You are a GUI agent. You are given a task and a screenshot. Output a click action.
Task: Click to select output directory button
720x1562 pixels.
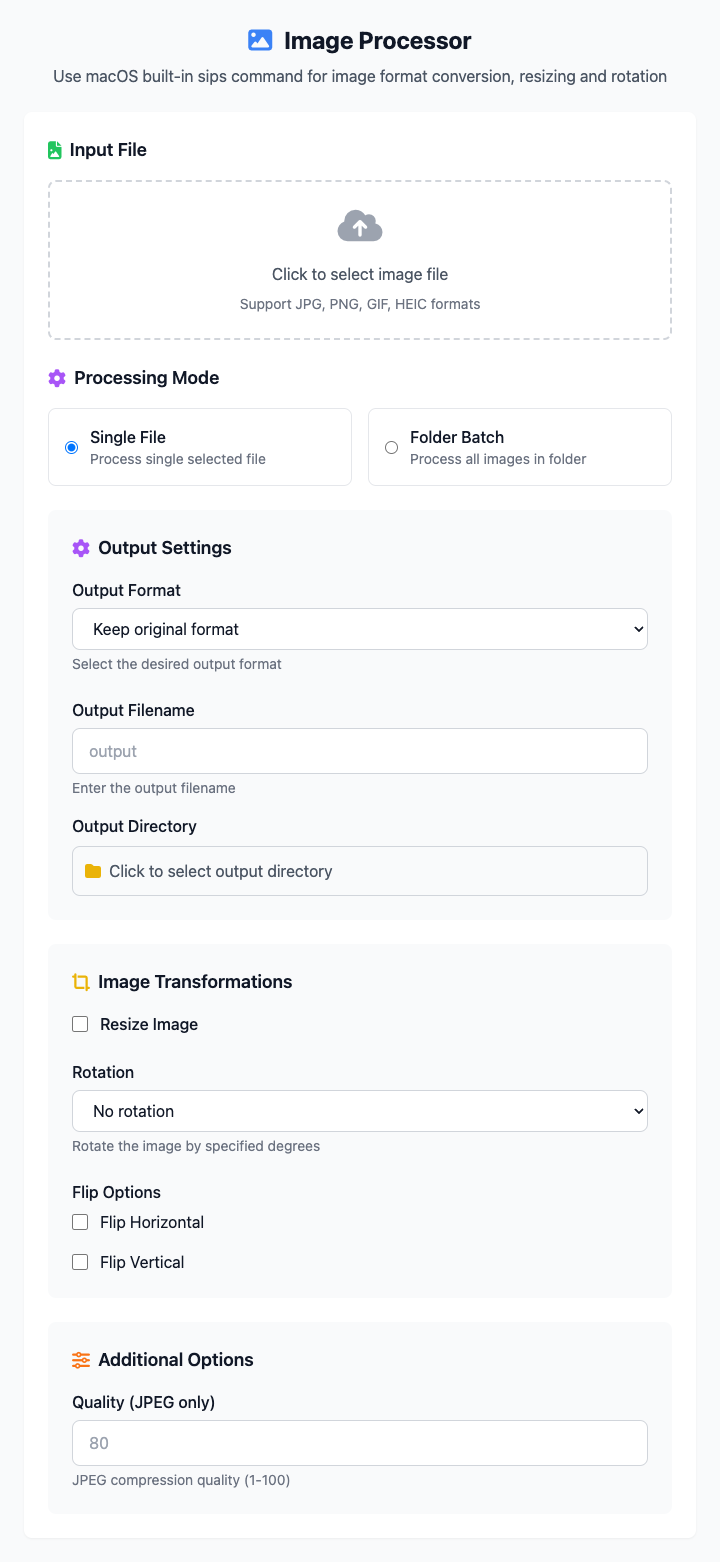click(360, 871)
